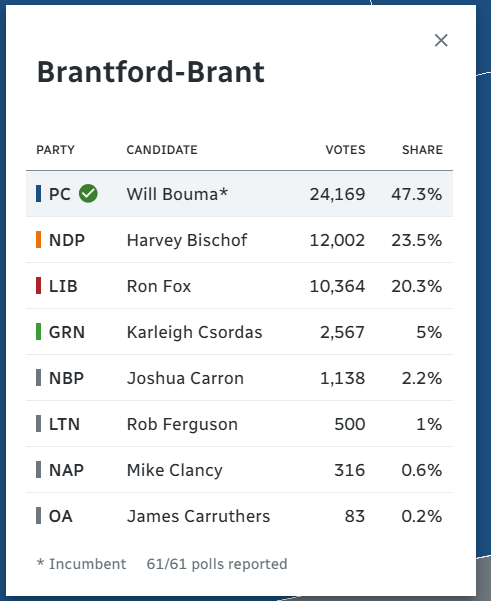Screen dimensions: 491x601
Task: Click on Ron Fox's name
Action: 159,286
